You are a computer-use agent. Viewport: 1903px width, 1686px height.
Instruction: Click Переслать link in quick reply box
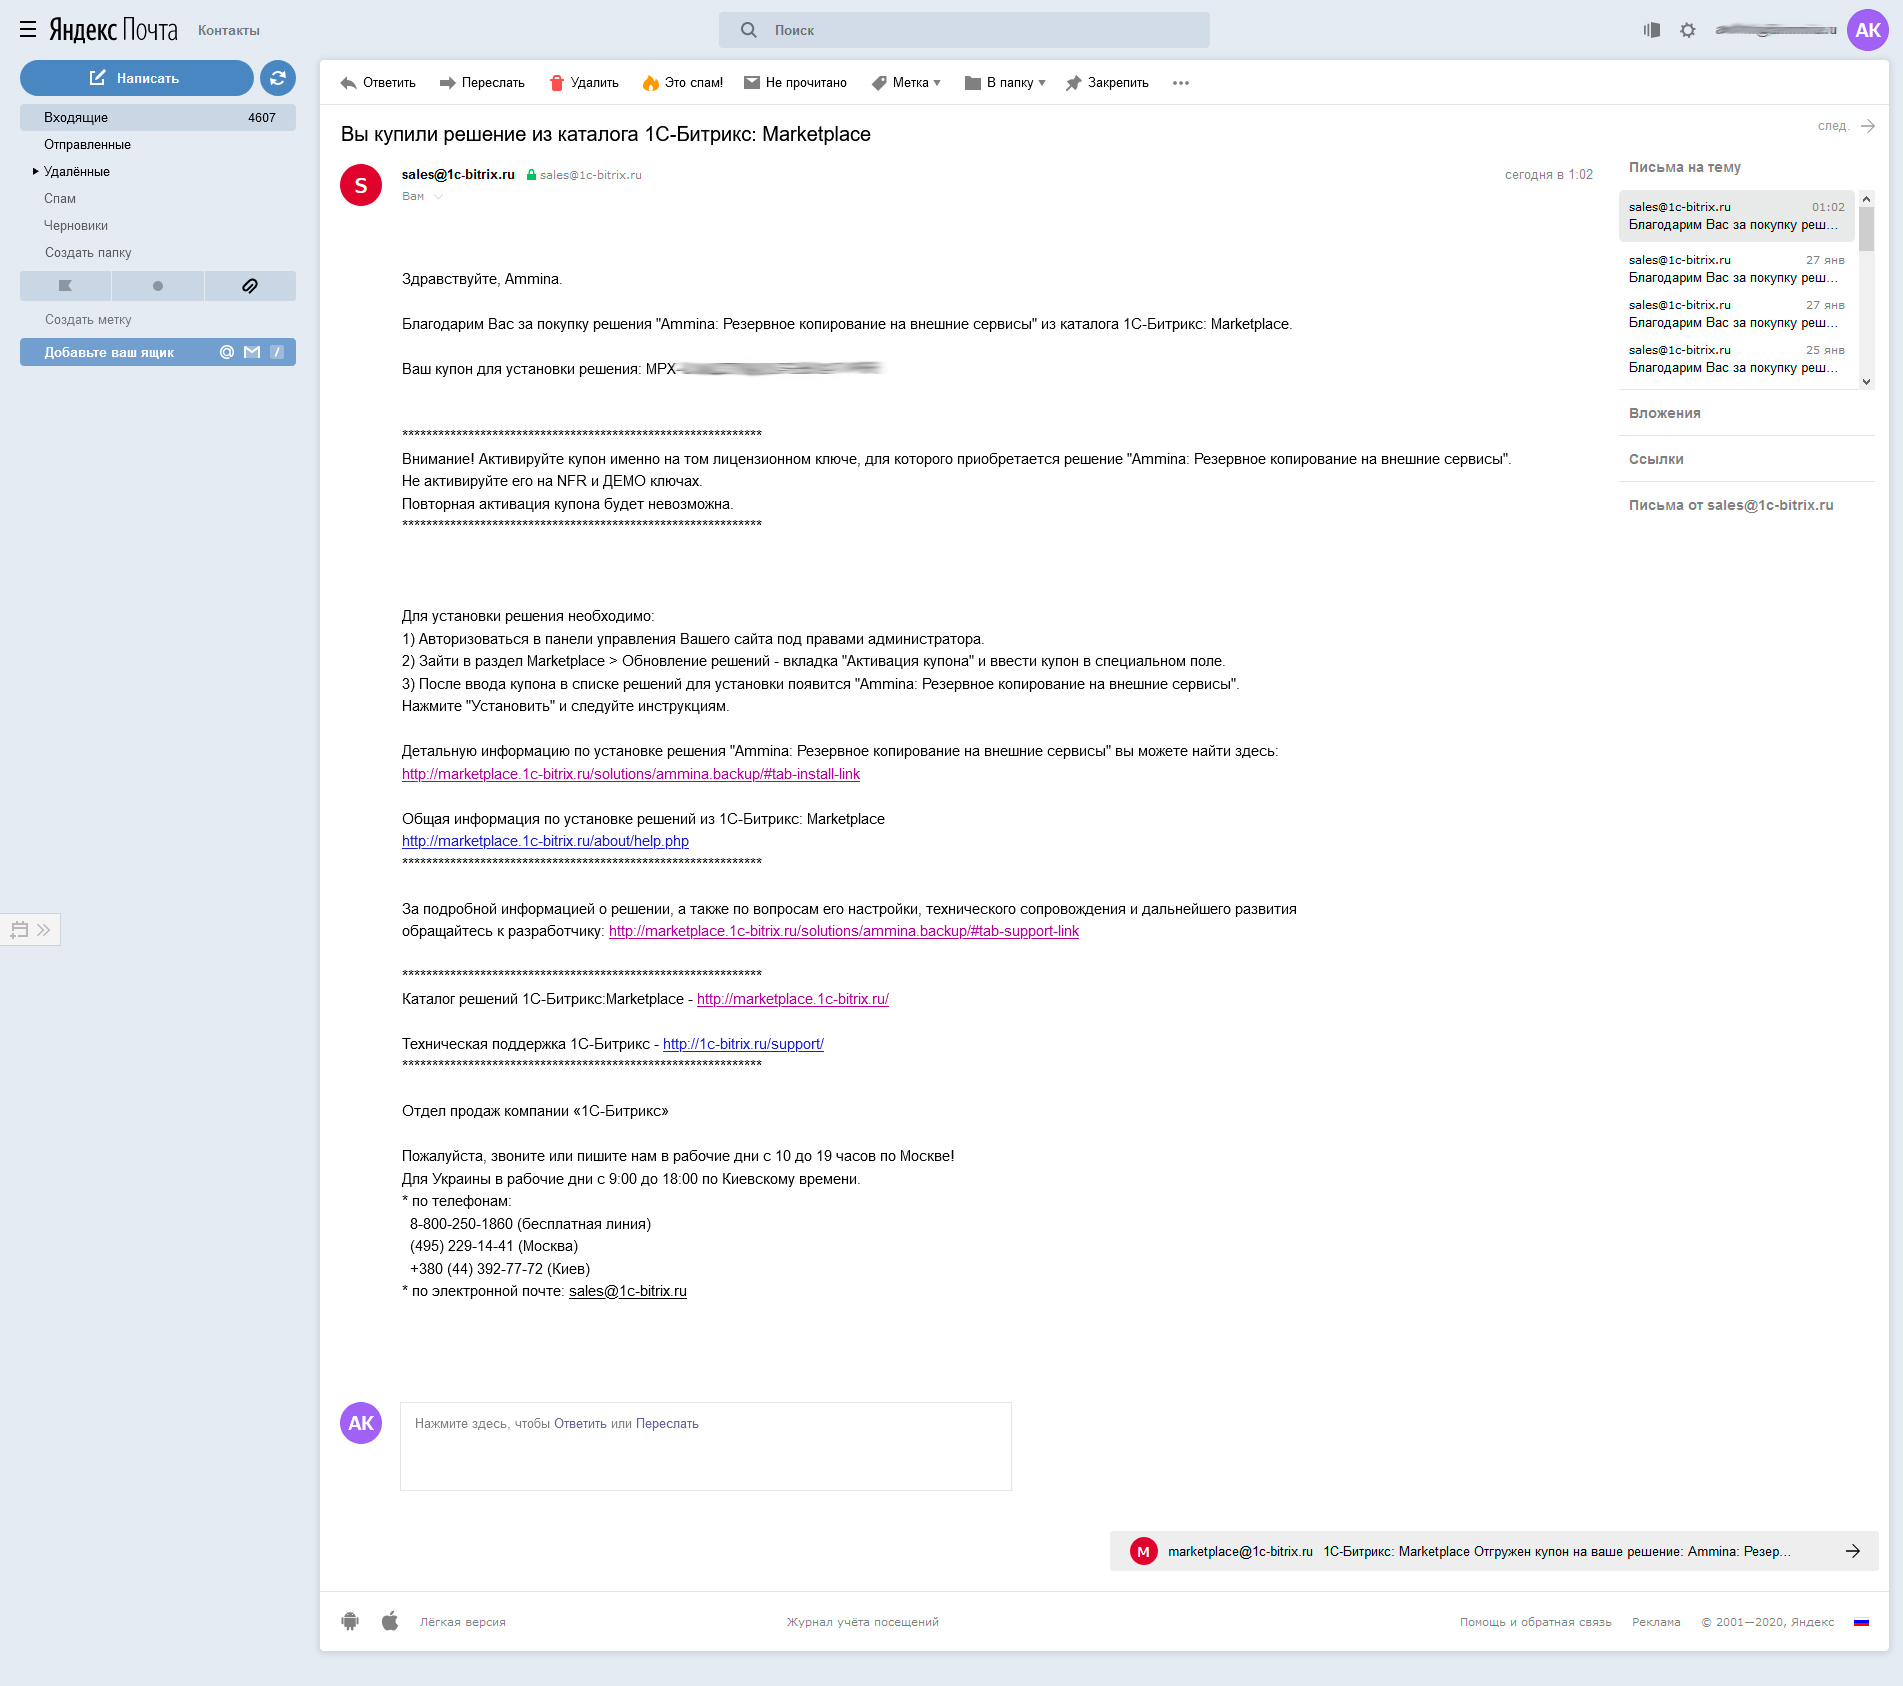click(x=667, y=1424)
